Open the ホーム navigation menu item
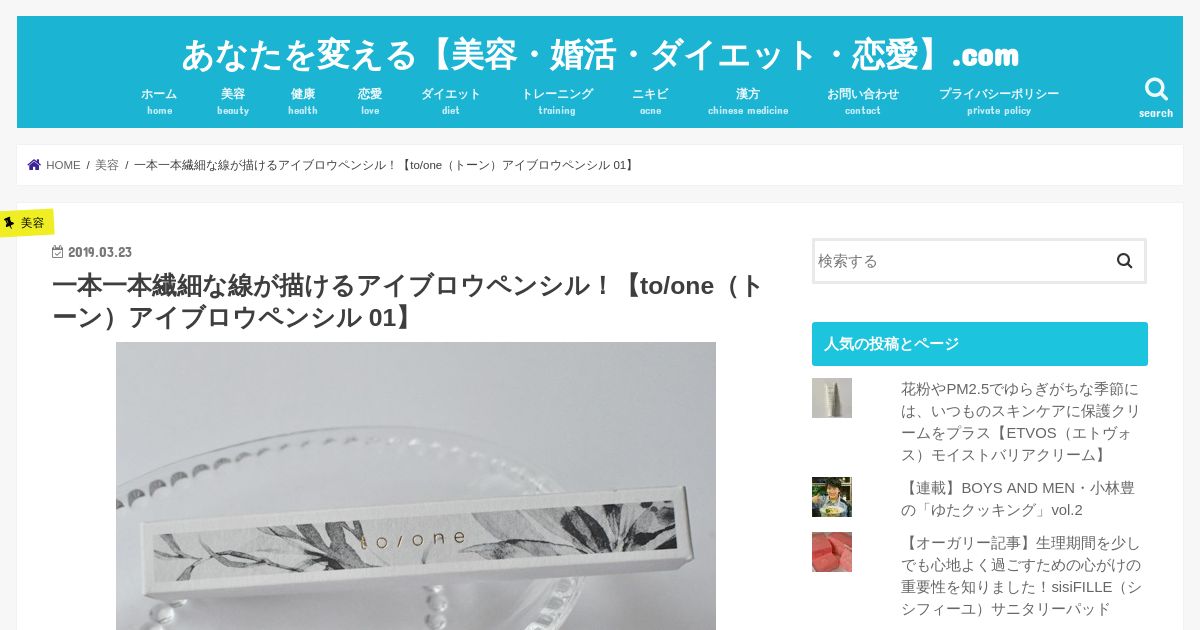Screen dimensions: 1200x630 (x=159, y=101)
